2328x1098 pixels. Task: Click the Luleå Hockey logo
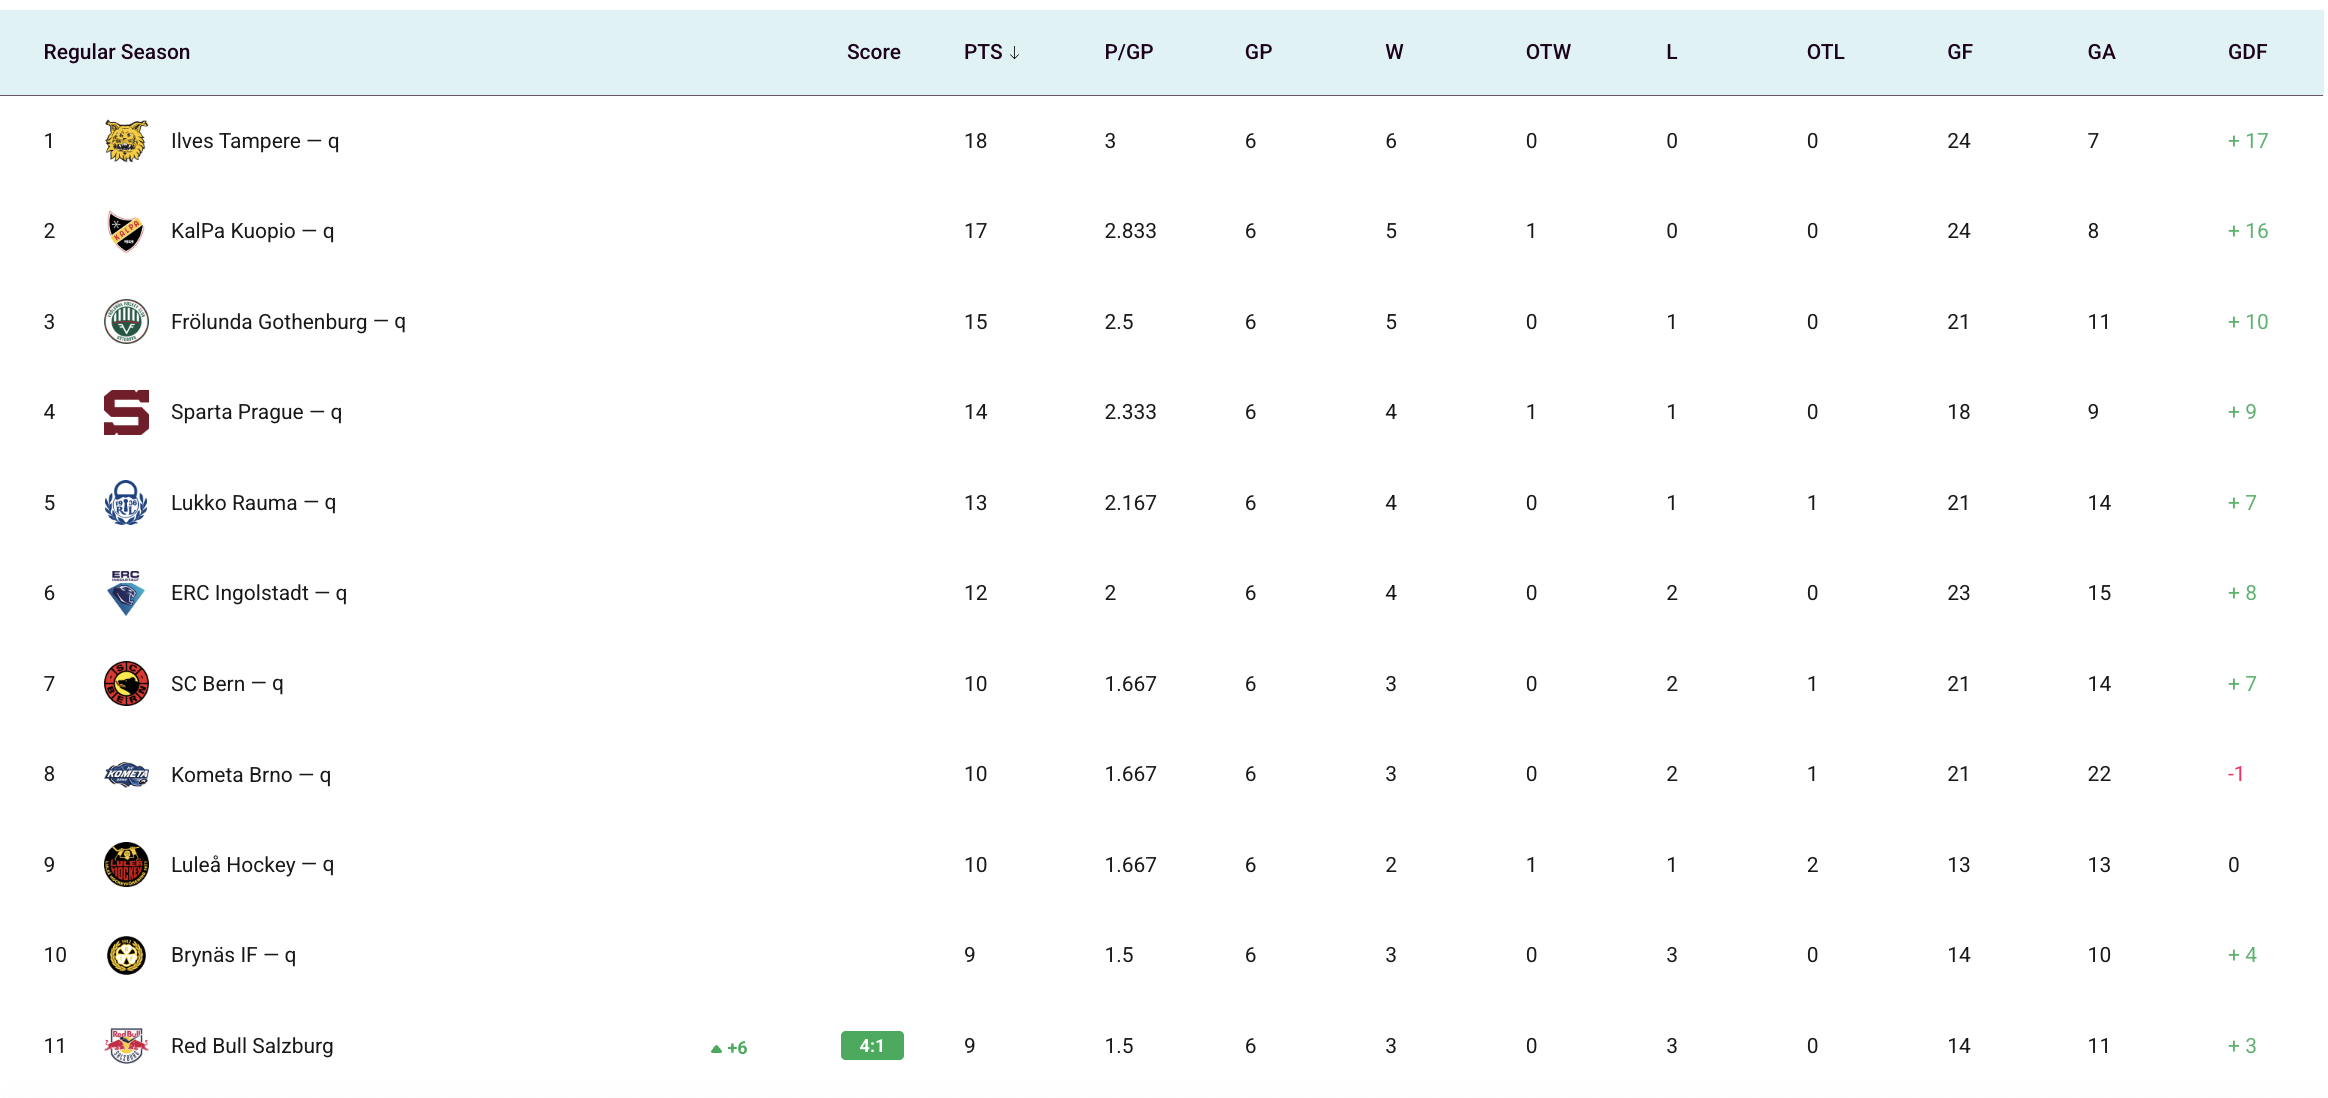coord(126,865)
